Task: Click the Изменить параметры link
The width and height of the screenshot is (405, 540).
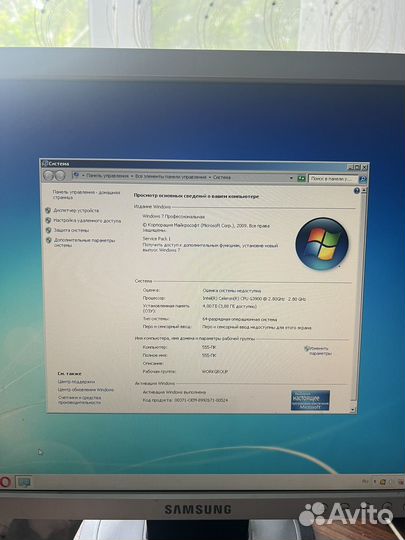Action: (320, 351)
